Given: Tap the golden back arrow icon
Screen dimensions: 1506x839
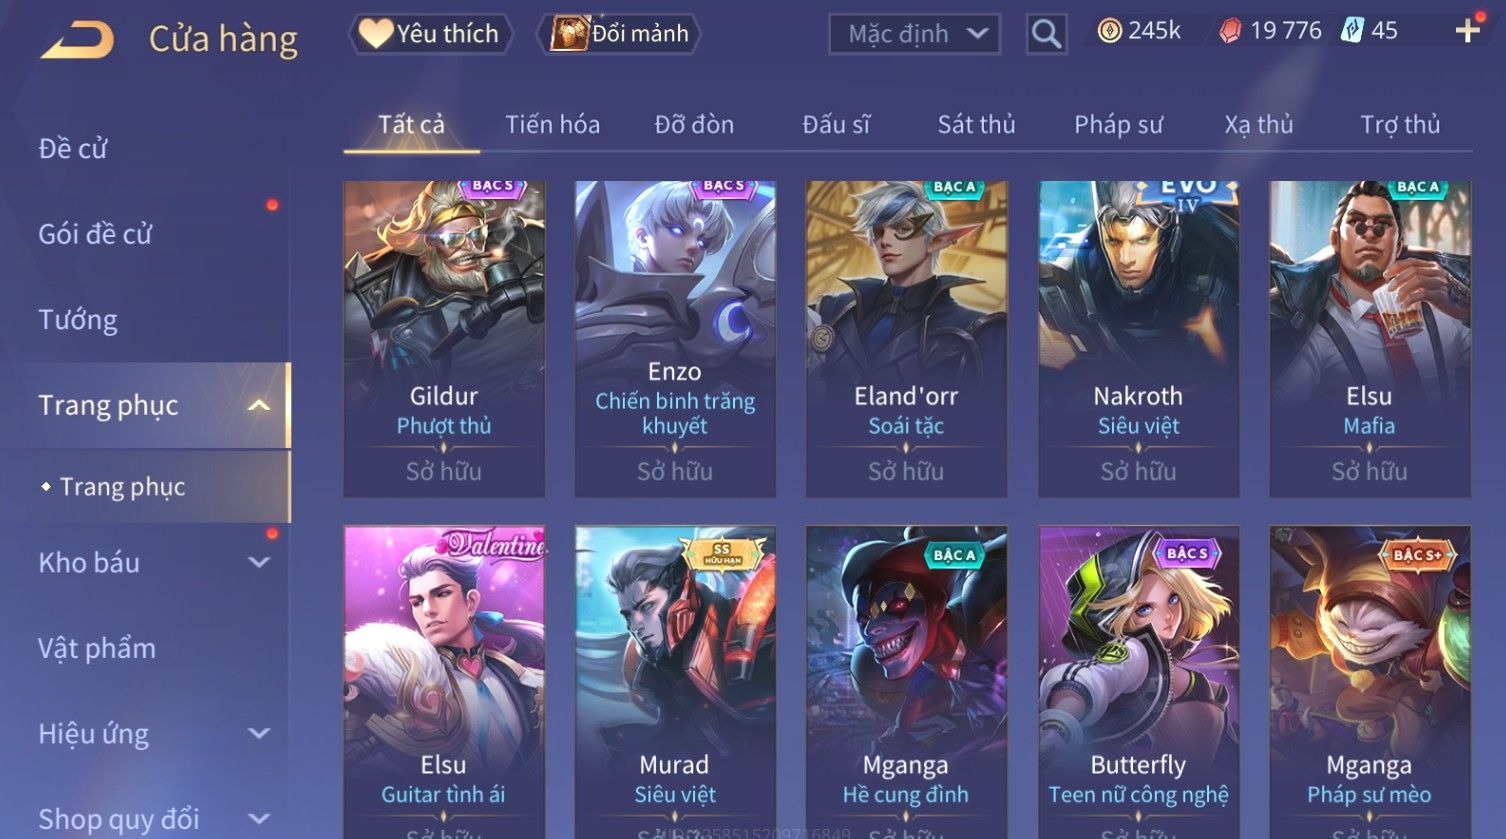Looking at the screenshot, I should (x=77, y=39).
